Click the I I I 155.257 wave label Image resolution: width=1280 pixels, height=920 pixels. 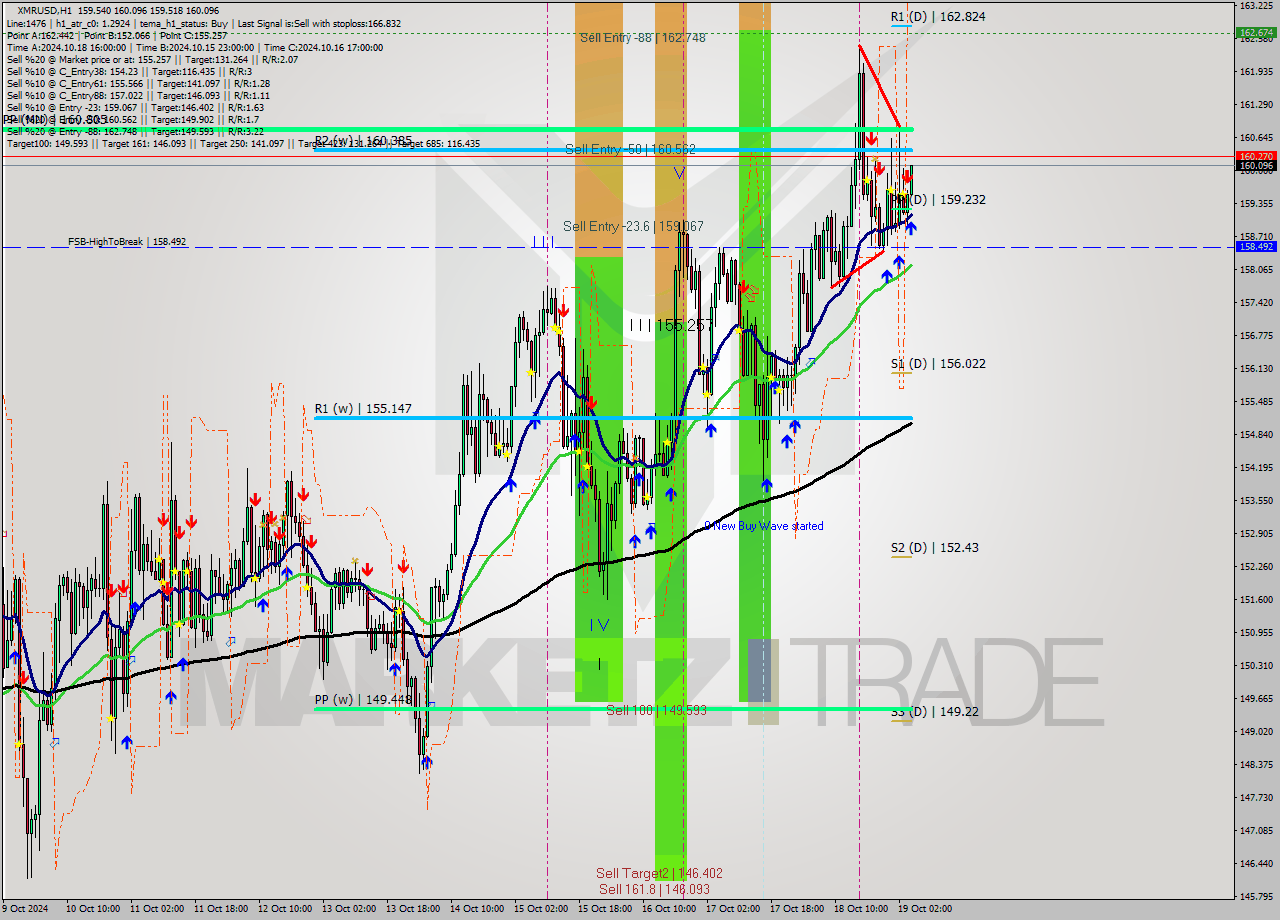pos(671,325)
